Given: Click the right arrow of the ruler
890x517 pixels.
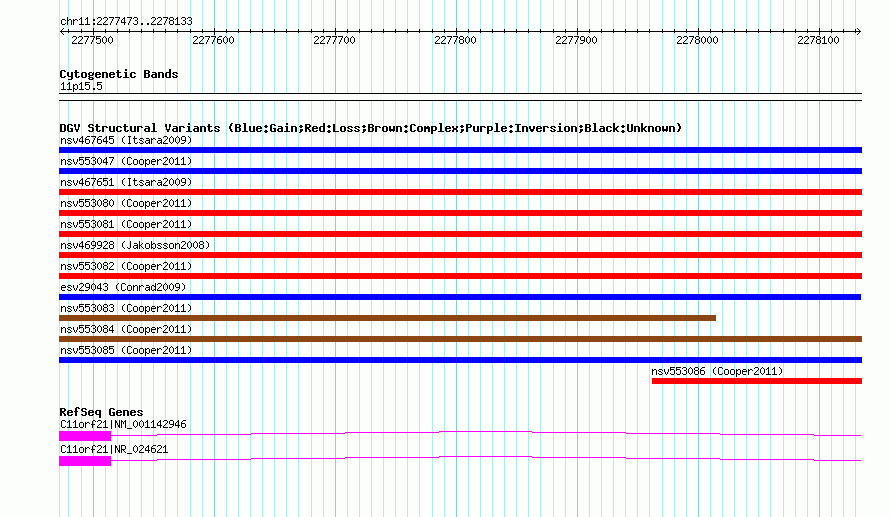Looking at the screenshot, I should (859, 32).
